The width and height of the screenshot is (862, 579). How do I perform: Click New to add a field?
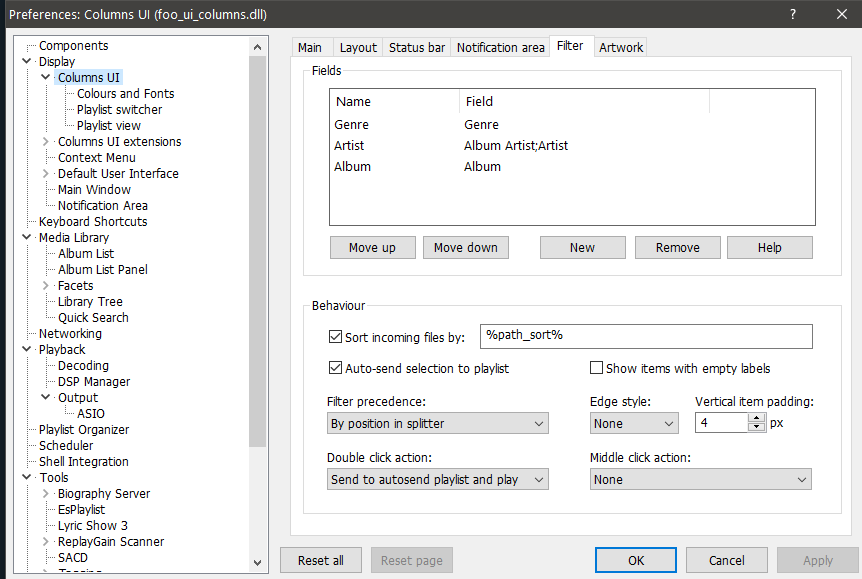(x=582, y=248)
